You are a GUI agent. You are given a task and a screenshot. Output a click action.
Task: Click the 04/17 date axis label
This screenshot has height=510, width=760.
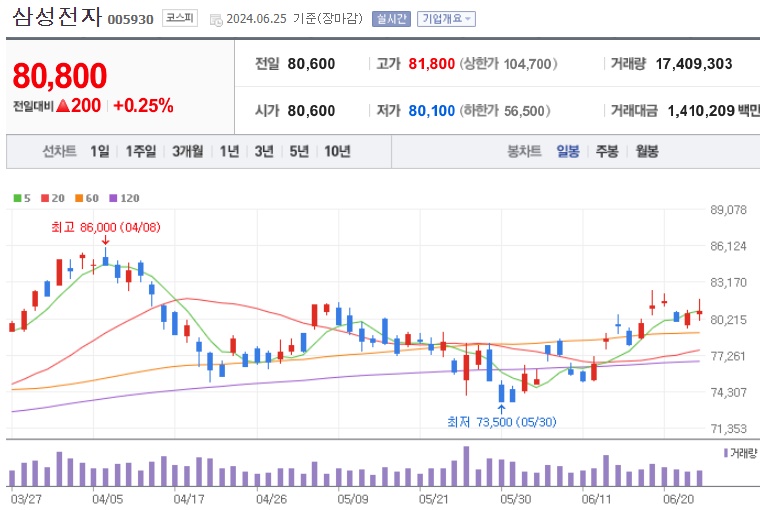(189, 499)
